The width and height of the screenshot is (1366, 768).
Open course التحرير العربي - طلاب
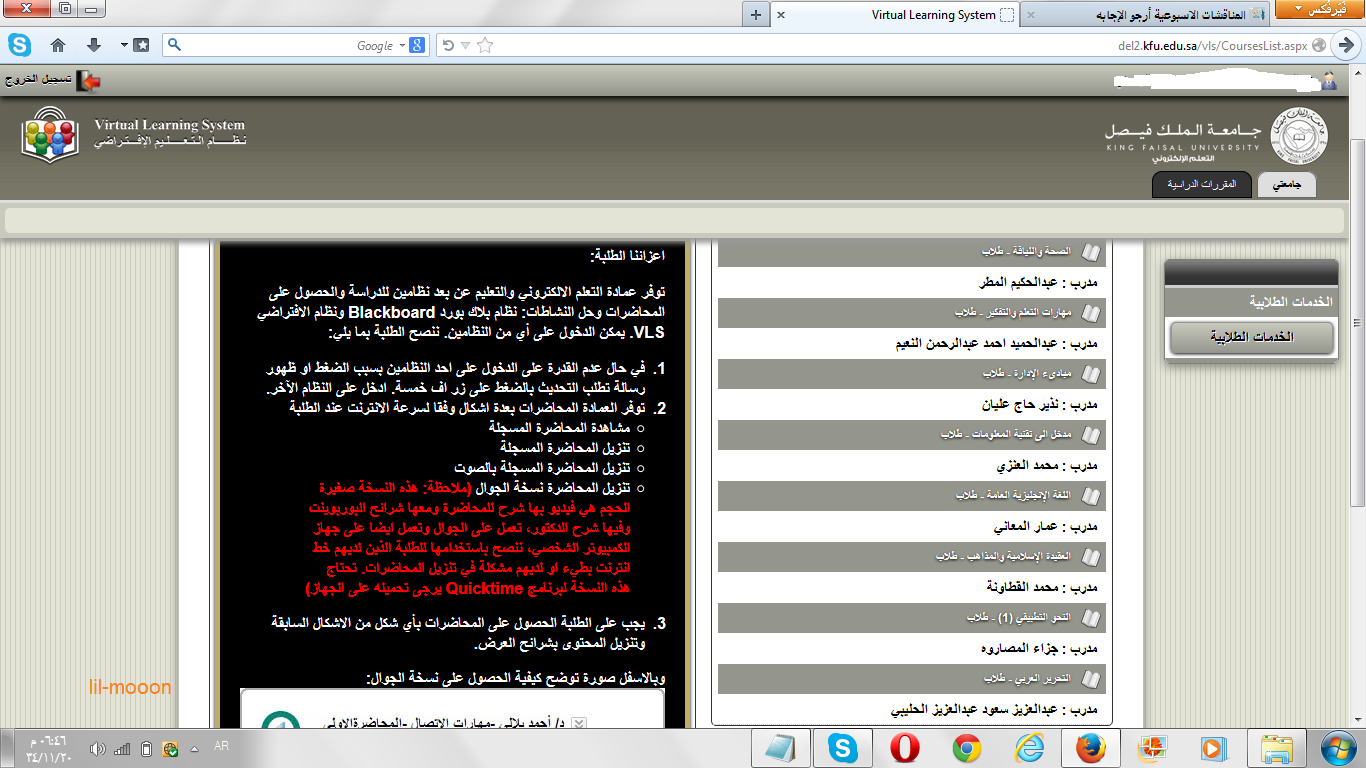1027,678
